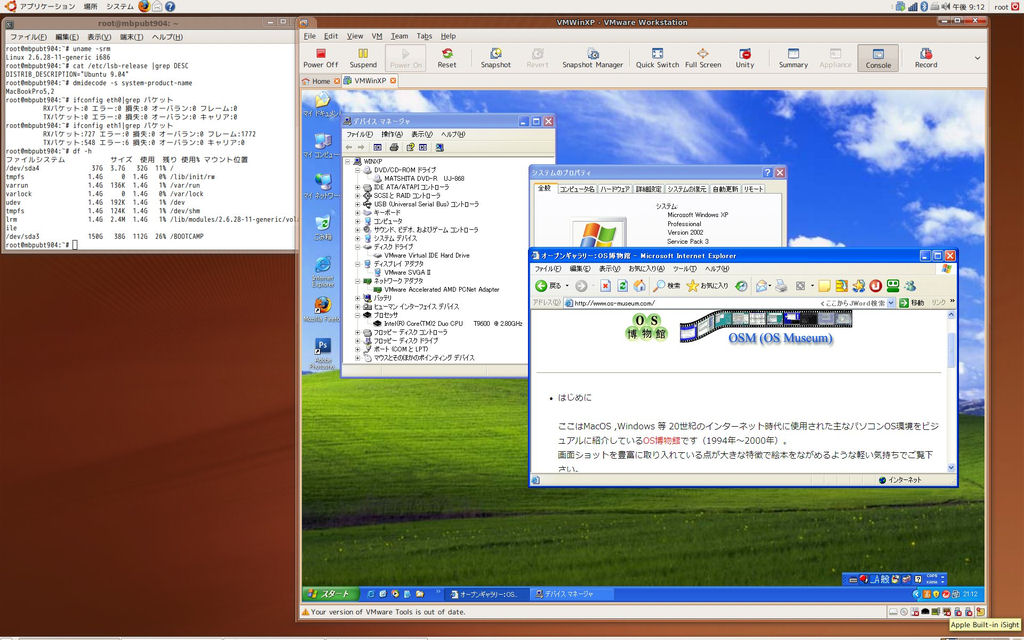Collapse the DVD/CD-ROM ドライブ node
Screen dimensions: 1024x640
pos(357,170)
